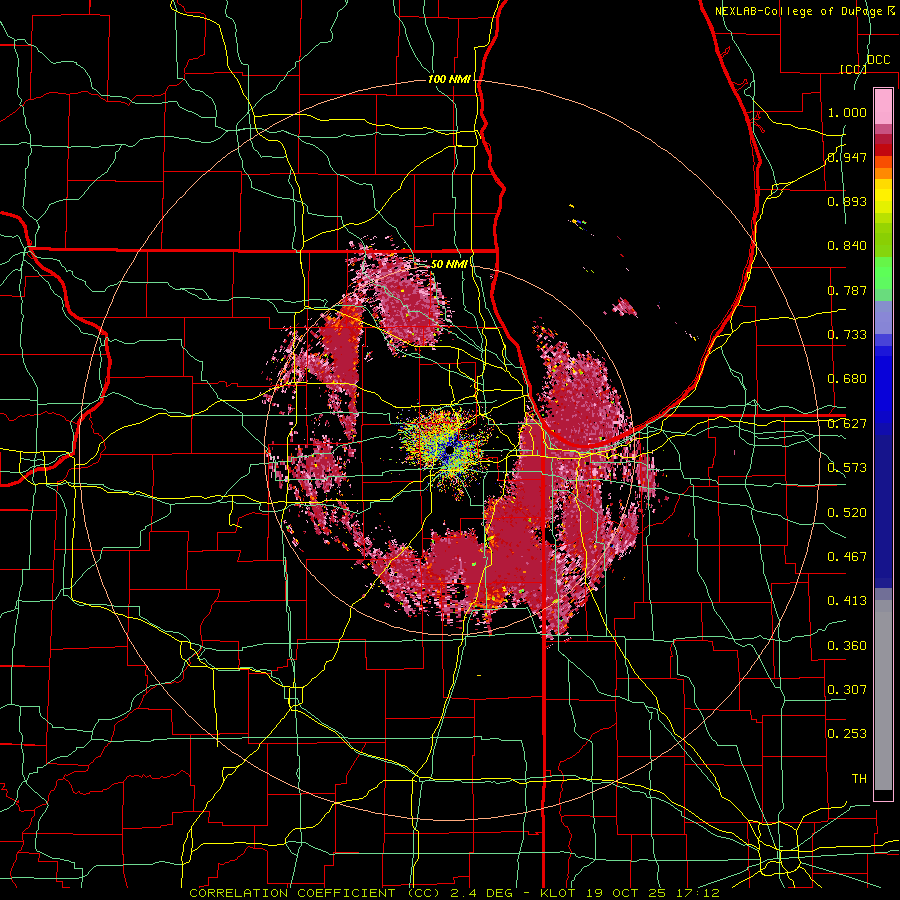Viewport: 900px width, 900px height.
Task: Click the light pink color bar segment near 1.000
Action: pyautogui.click(x=883, y=106)
